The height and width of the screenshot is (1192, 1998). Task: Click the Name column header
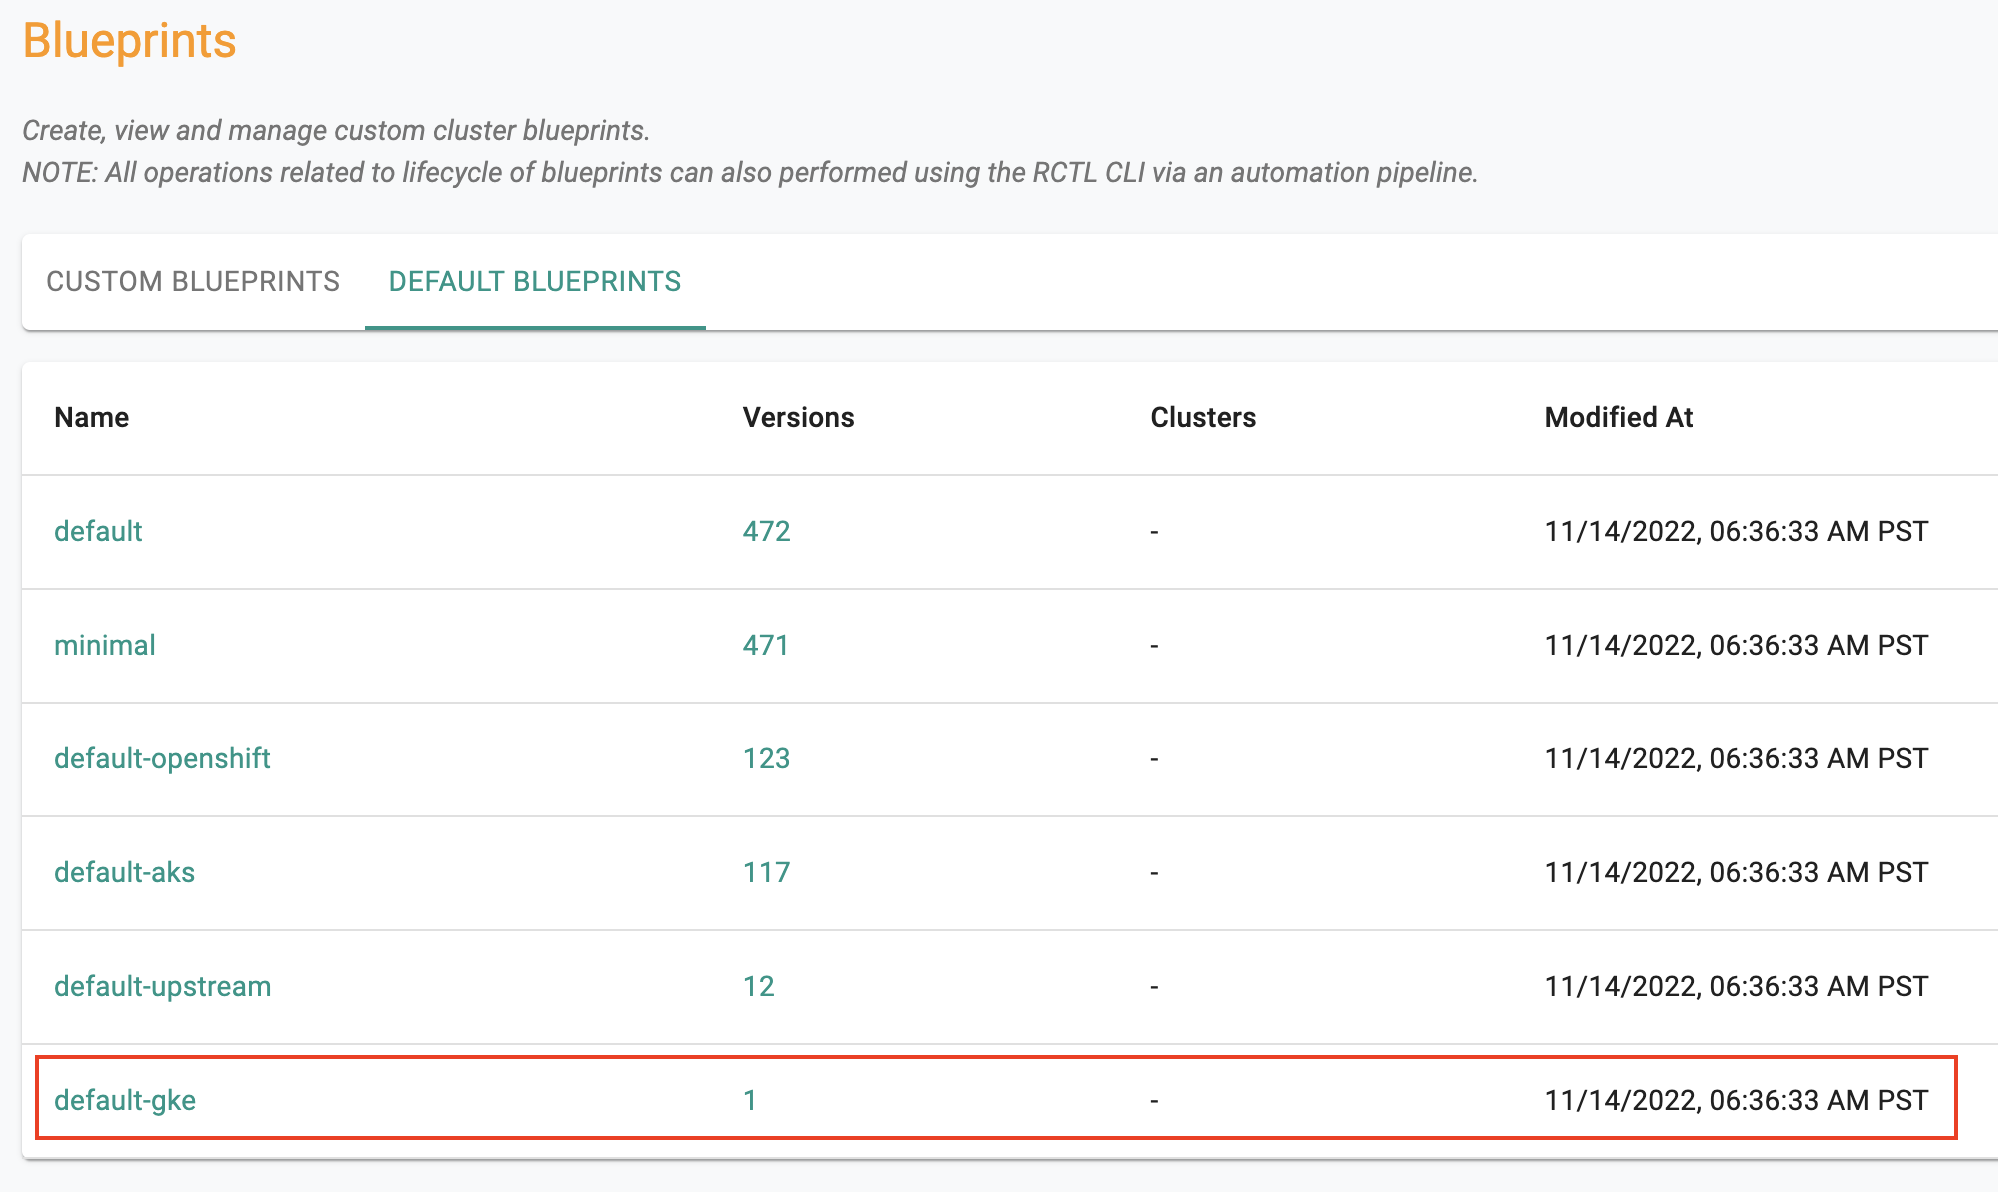(x=92, y=417)
